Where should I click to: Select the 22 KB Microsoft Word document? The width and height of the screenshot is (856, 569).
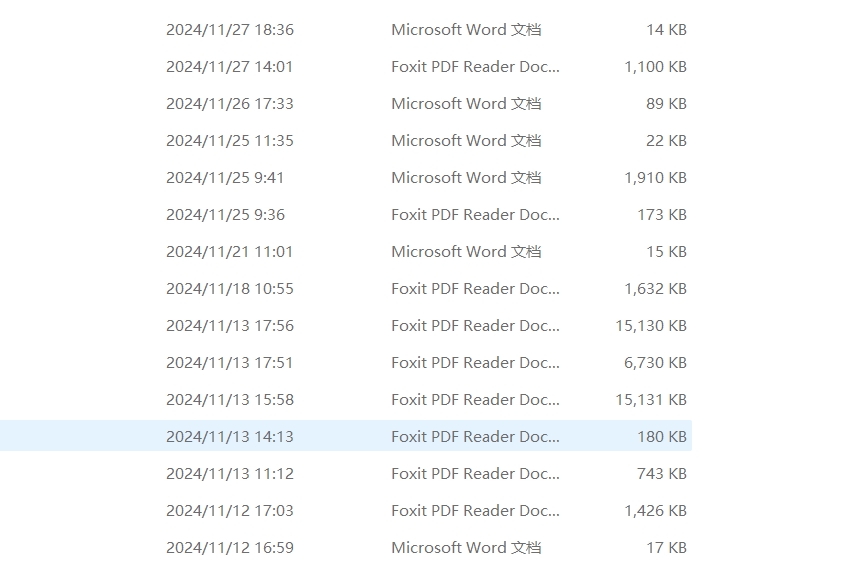coord(466,141)
